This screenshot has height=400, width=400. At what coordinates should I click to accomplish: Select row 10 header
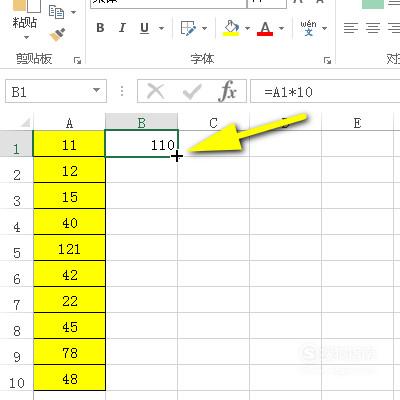[x=16, y=379]
